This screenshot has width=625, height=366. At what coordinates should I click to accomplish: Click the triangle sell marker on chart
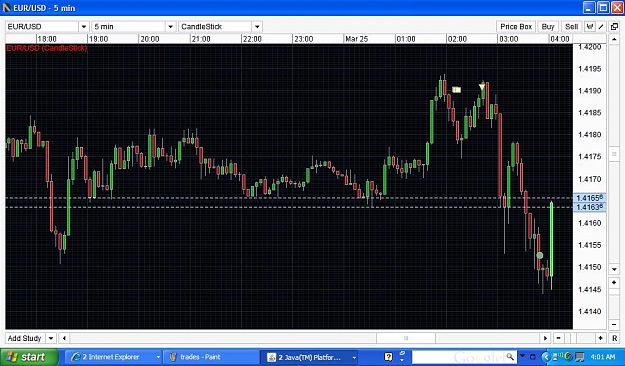tap(482, 87)
